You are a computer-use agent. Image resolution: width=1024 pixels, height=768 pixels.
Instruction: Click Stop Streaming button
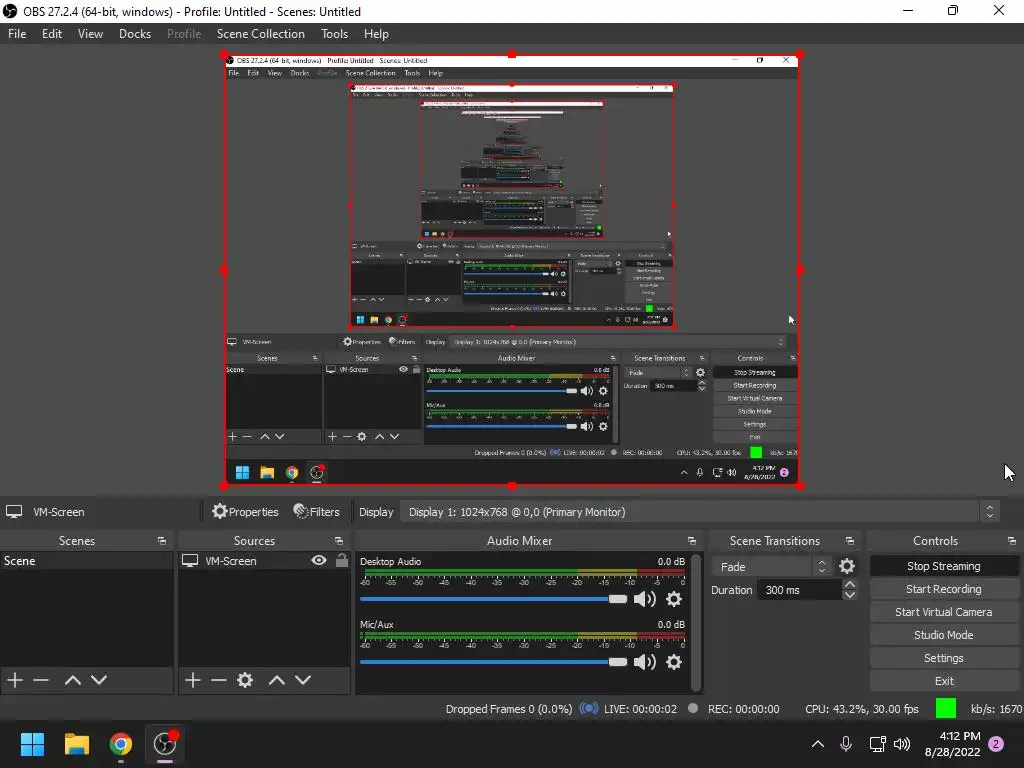tap(944, 566)
